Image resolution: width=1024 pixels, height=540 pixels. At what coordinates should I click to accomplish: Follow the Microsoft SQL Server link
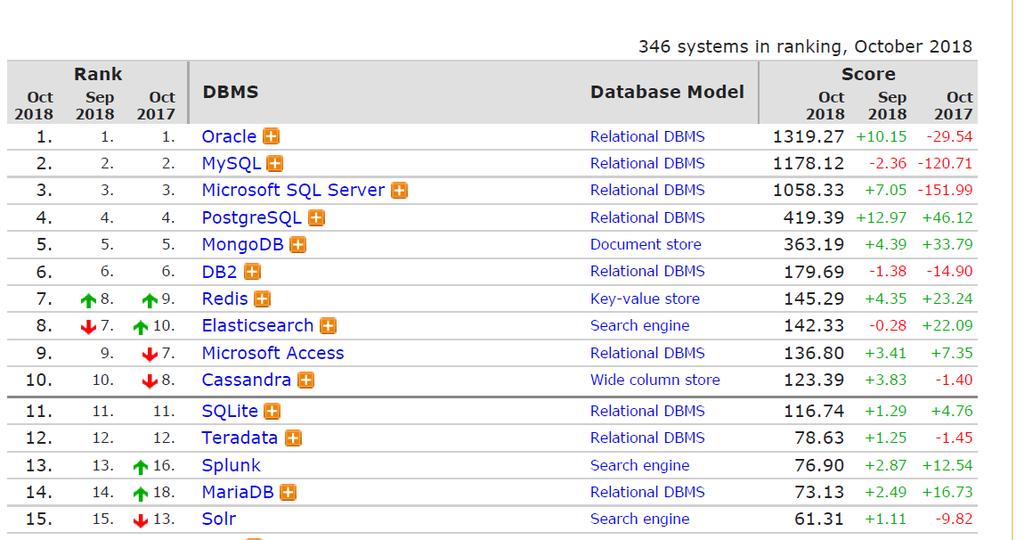[x=293, y=190]
